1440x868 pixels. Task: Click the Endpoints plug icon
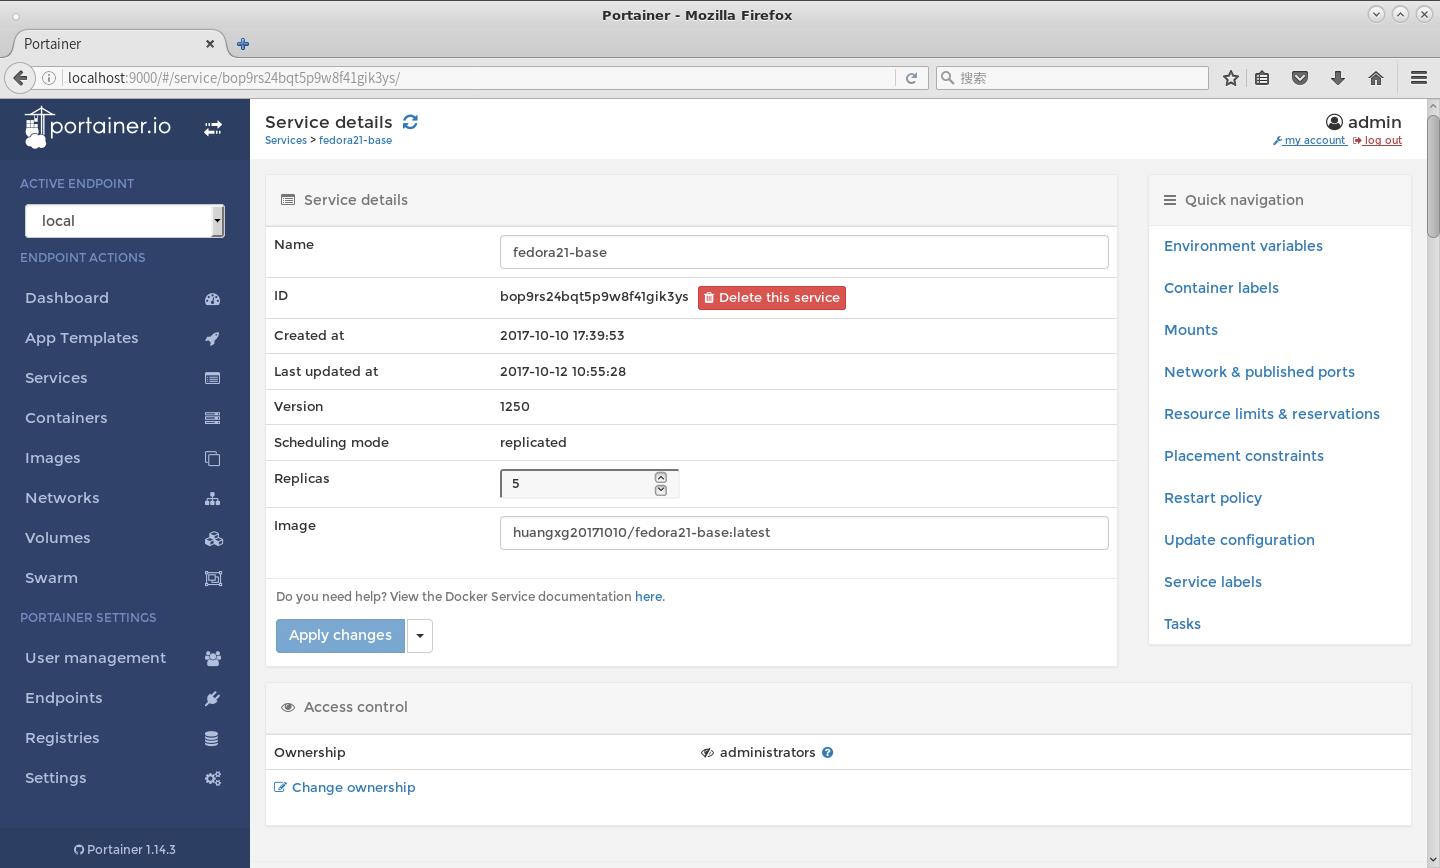tap(212, 698)
